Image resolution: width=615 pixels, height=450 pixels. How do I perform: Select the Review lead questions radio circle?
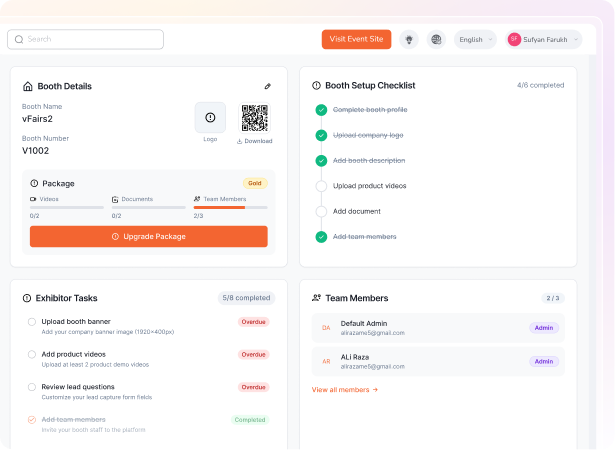point(32,387)
